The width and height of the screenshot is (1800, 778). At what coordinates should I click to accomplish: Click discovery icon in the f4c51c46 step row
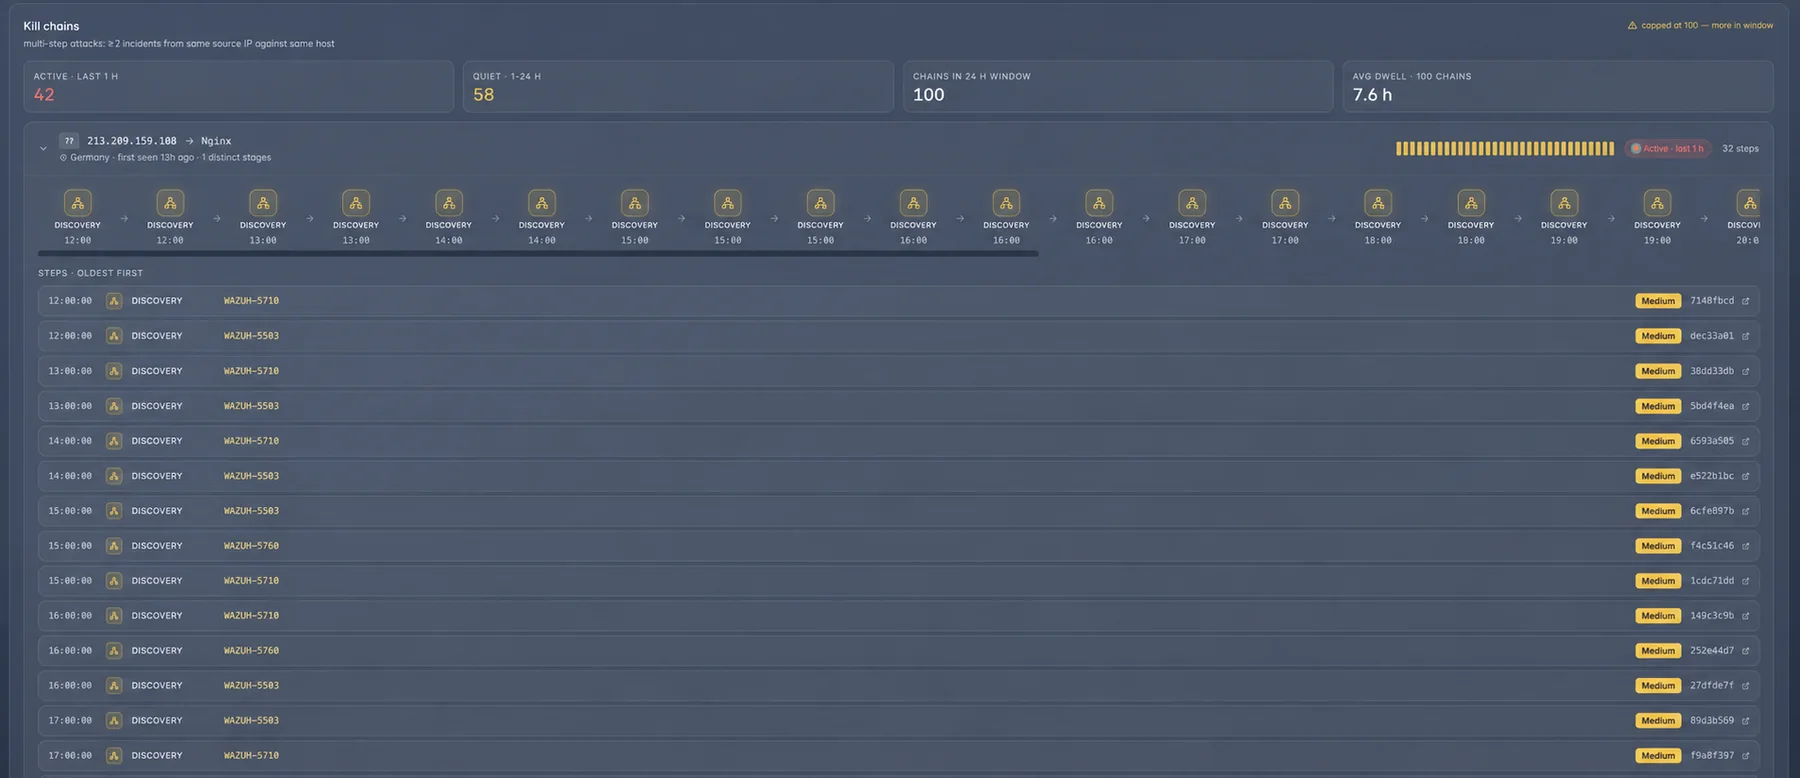click(114, 546)
